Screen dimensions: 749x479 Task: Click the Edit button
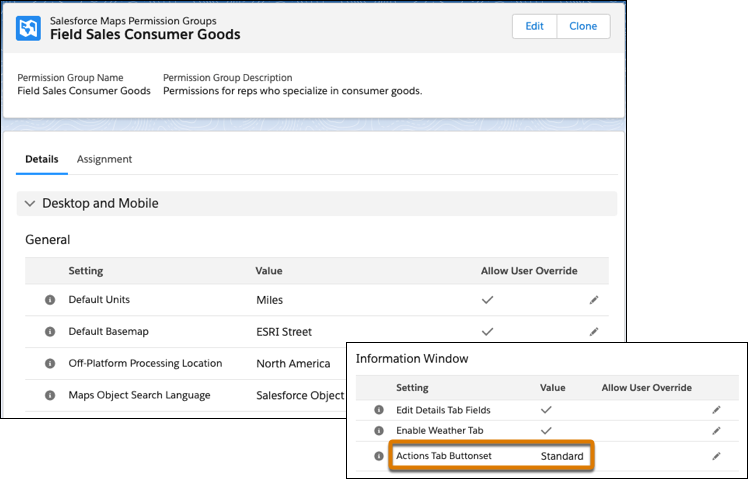(534, 26)
